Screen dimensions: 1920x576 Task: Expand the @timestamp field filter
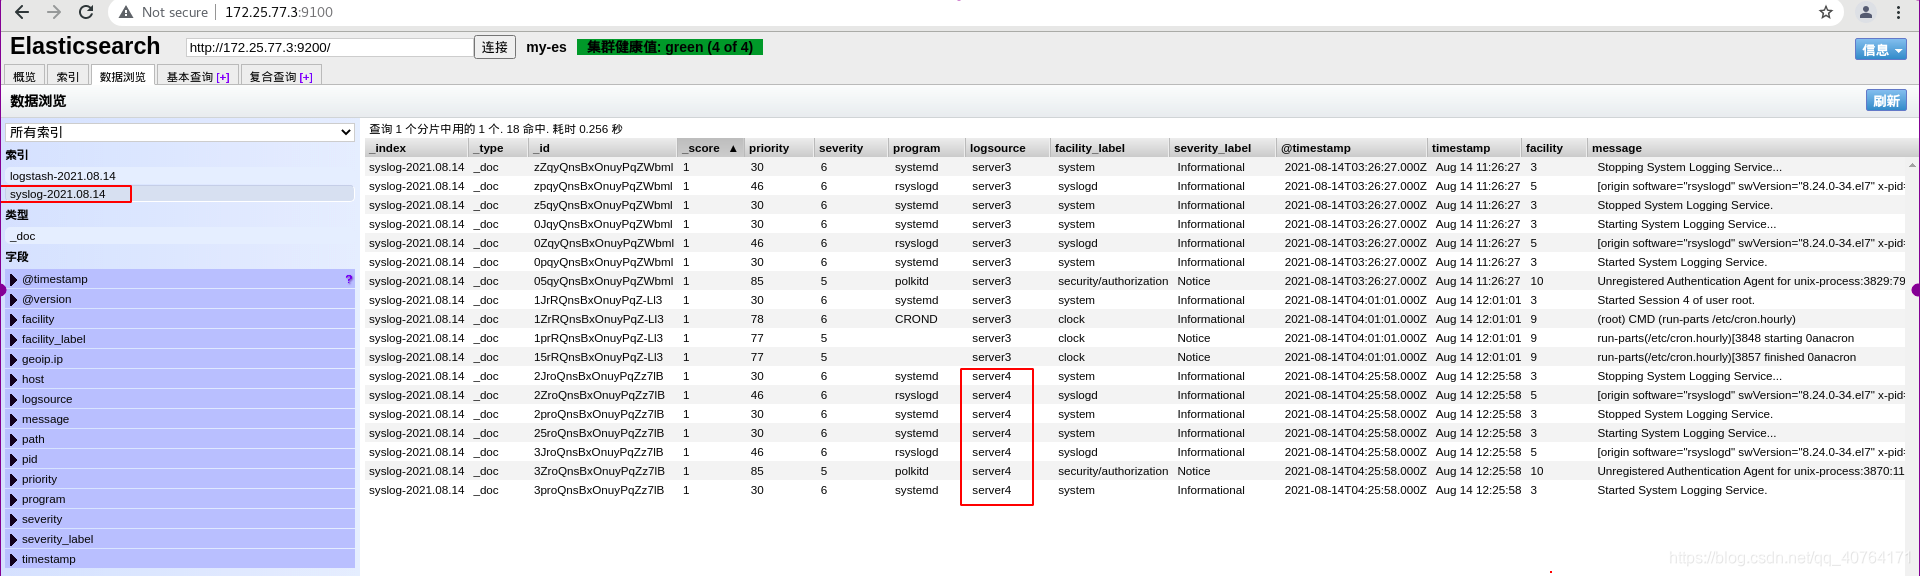coord(14,279)
